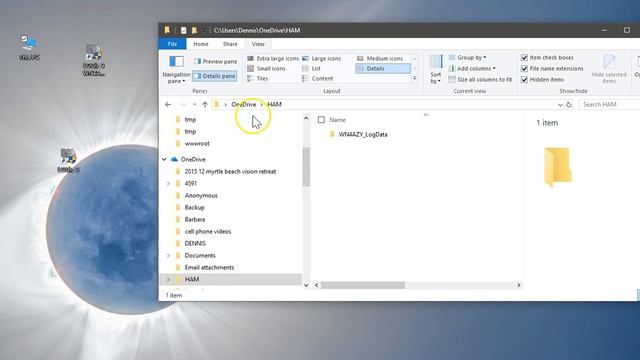
Task: Click the navigation pane vertical scrollbar thumb
Action: 306,167
